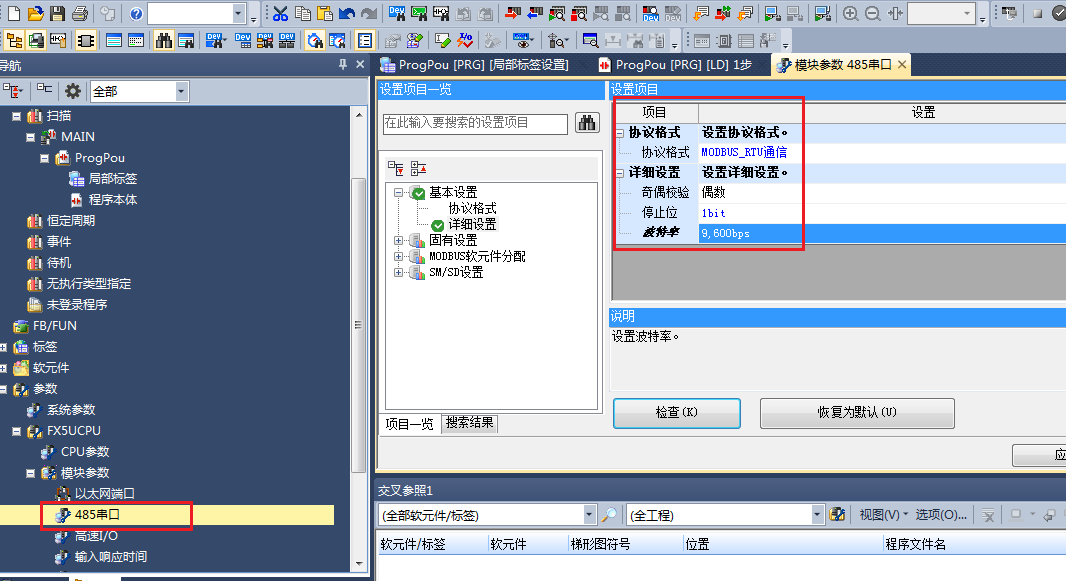The width and height of the screenshot is (1066, 581).
Task: Click the Save project icon
Action: pos(57,13)
